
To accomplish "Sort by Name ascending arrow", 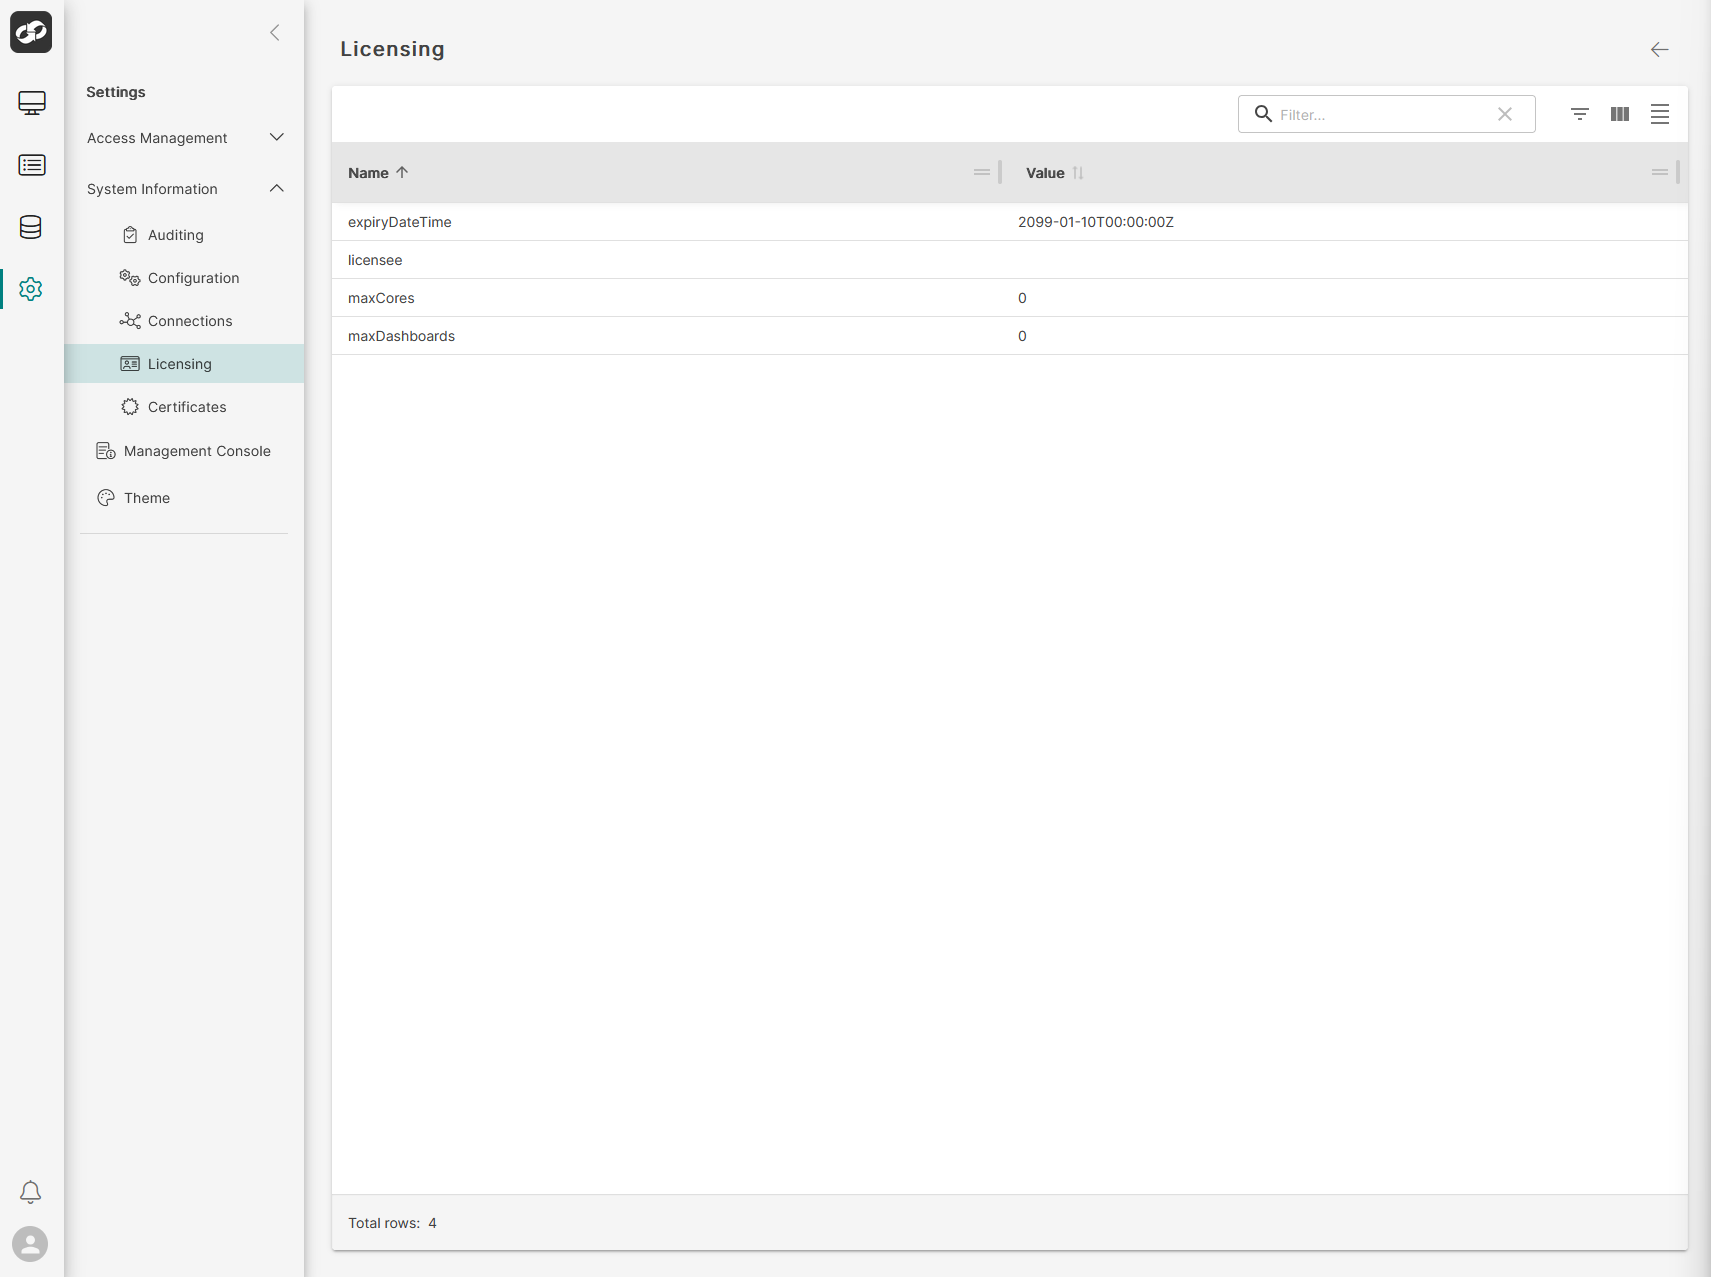I will click(402, 172).
